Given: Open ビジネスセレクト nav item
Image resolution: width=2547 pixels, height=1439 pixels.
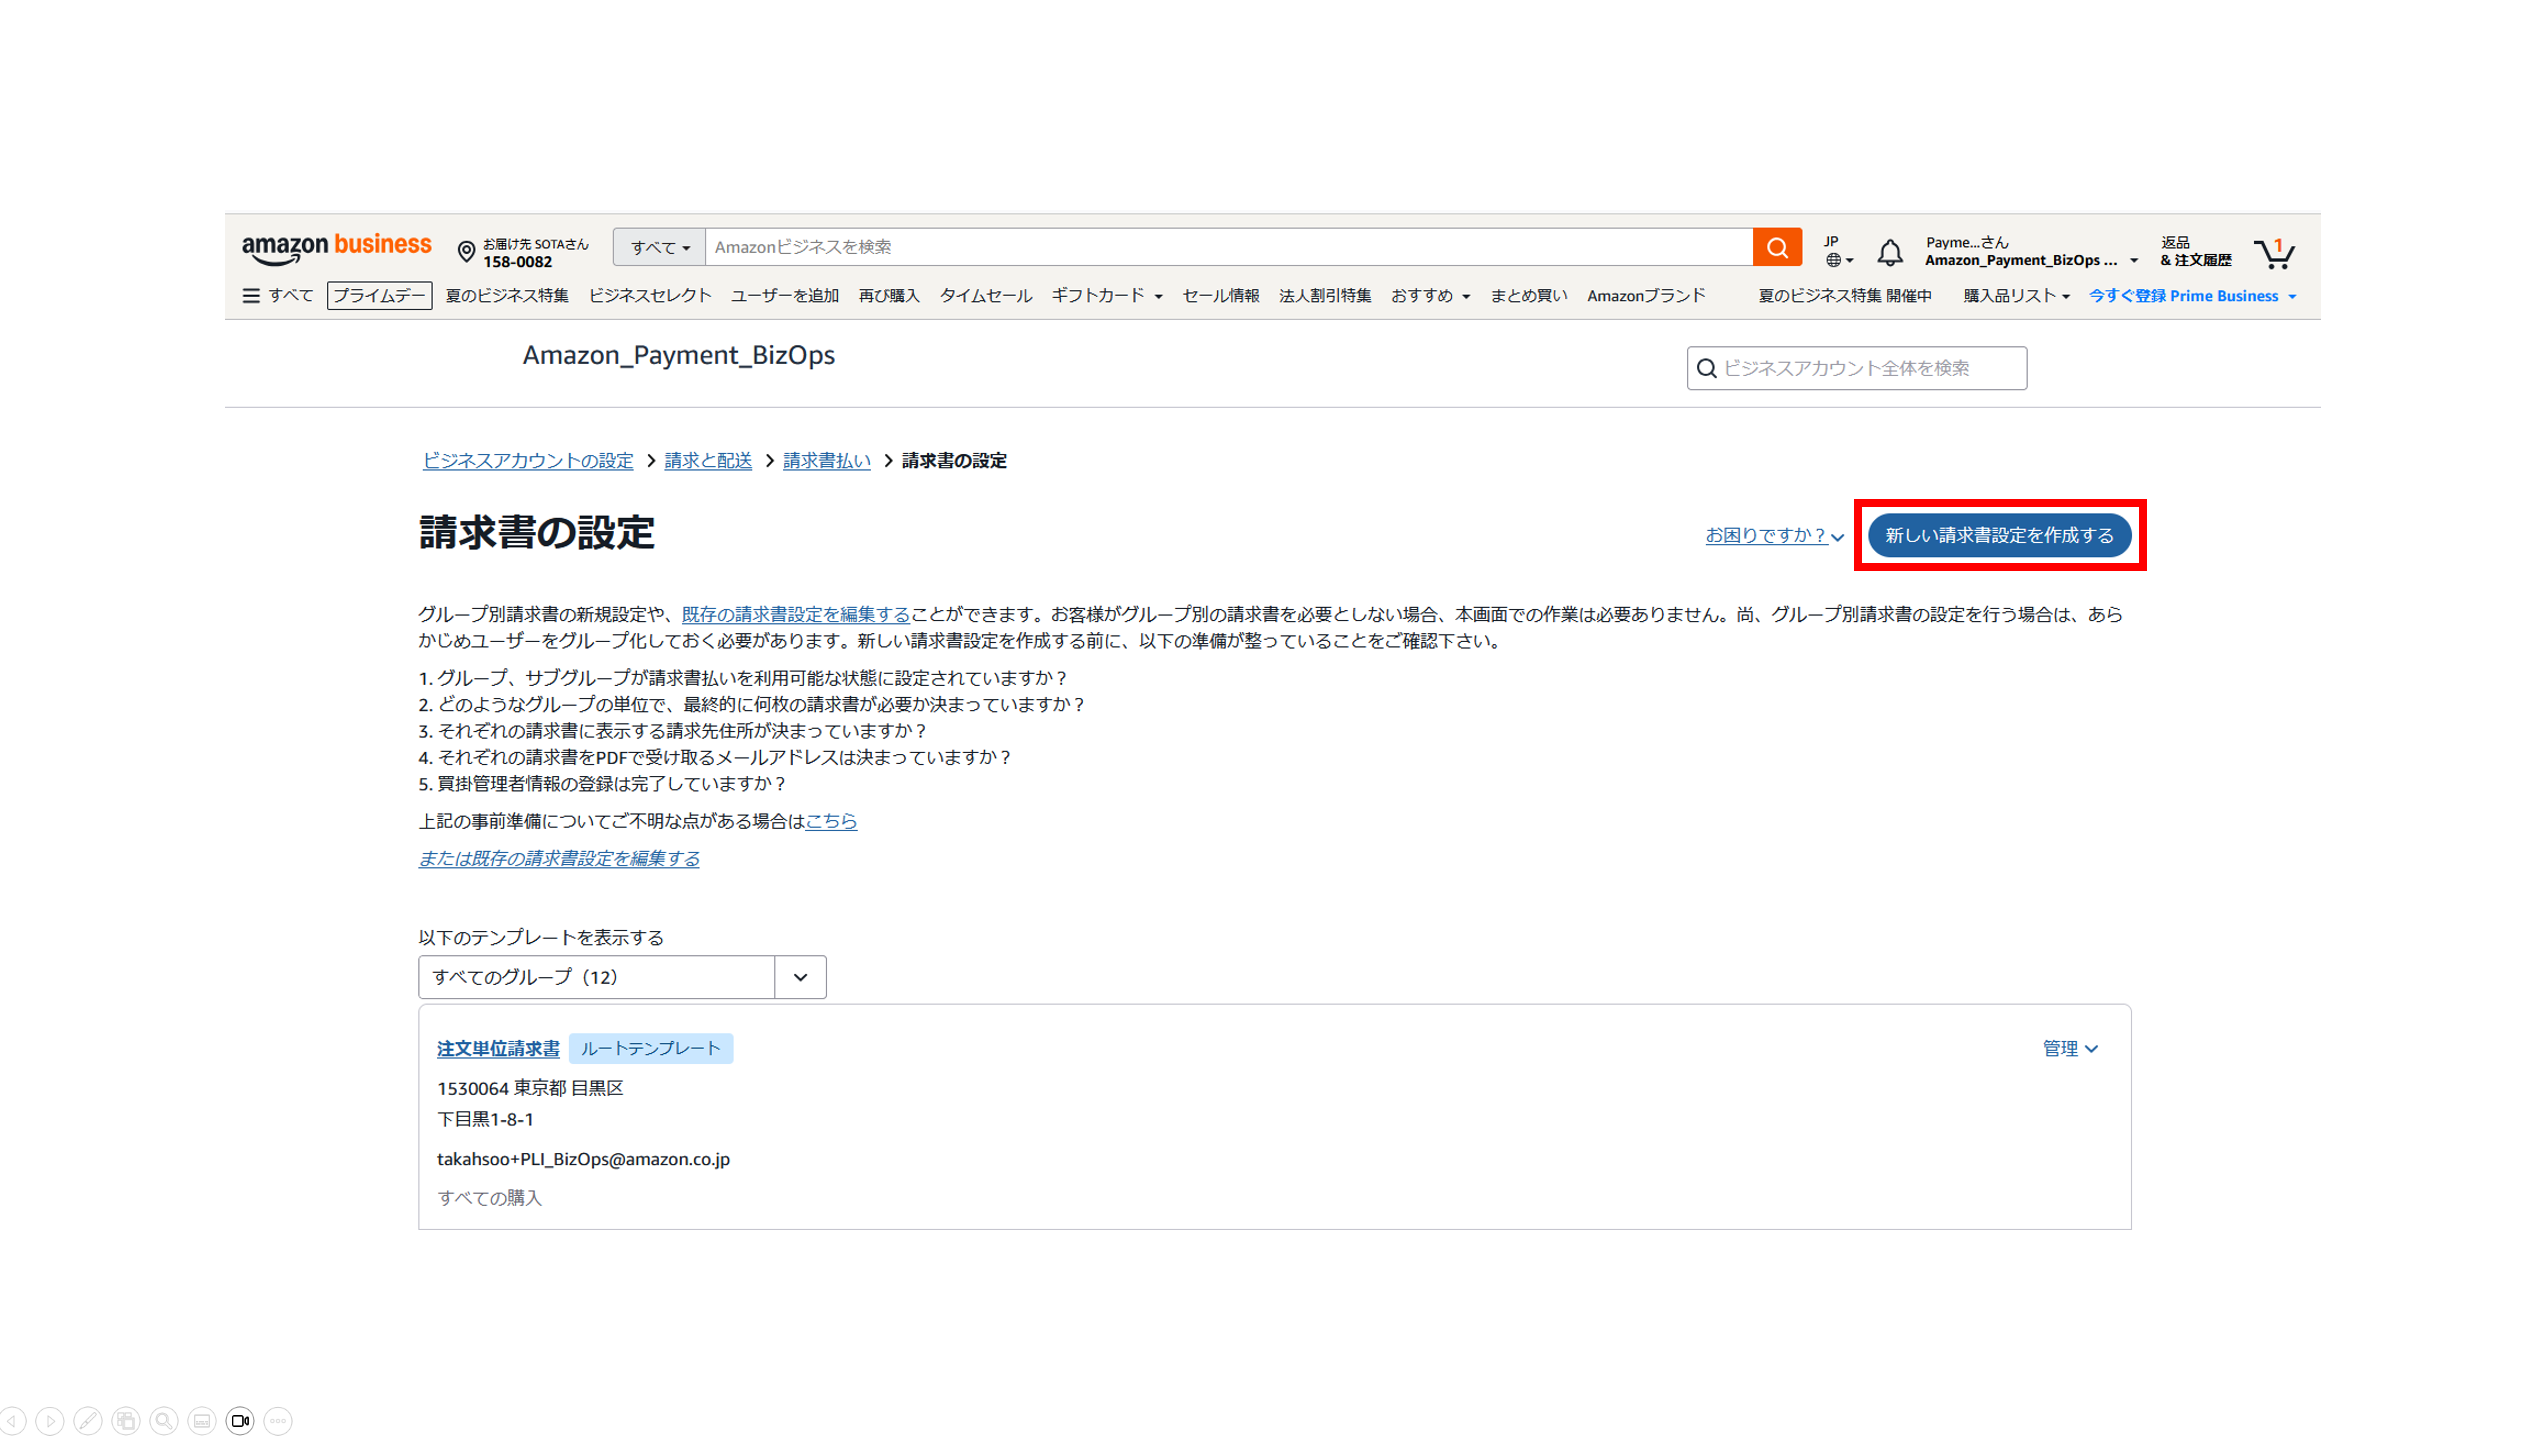Looking at the screenshot, I should [650, 296].
